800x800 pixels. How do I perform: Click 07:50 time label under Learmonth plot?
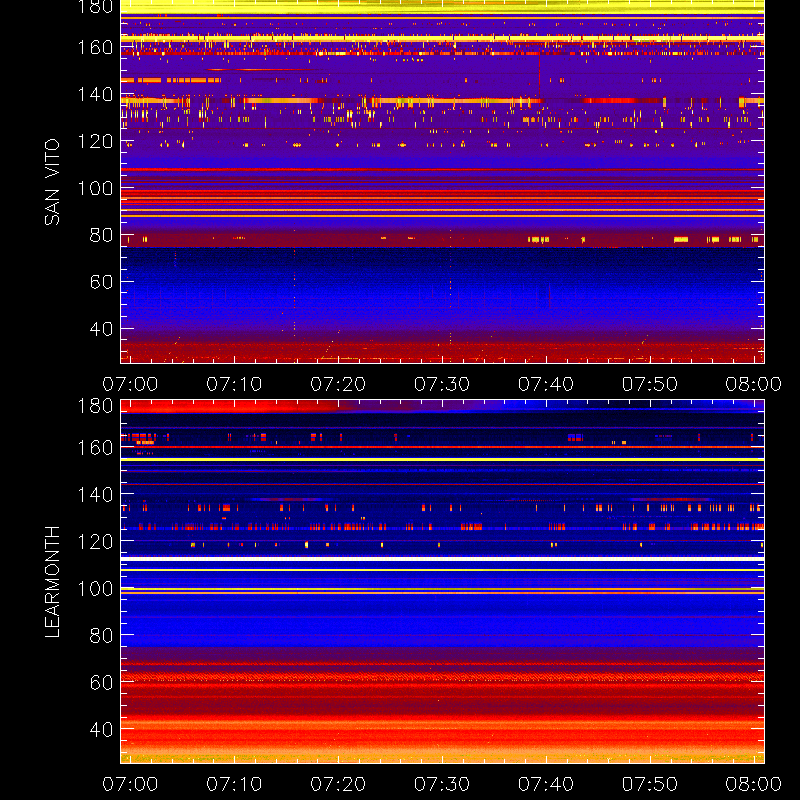[x=649, y=784]
